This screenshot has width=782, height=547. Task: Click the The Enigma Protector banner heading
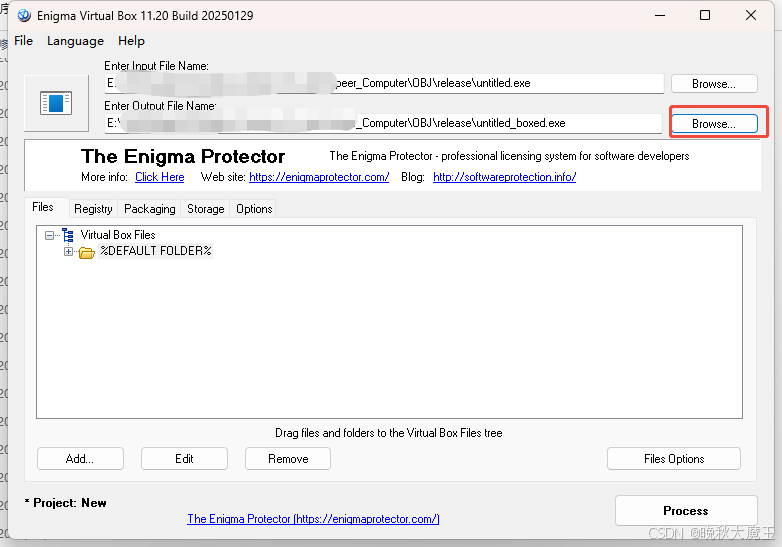183,157
